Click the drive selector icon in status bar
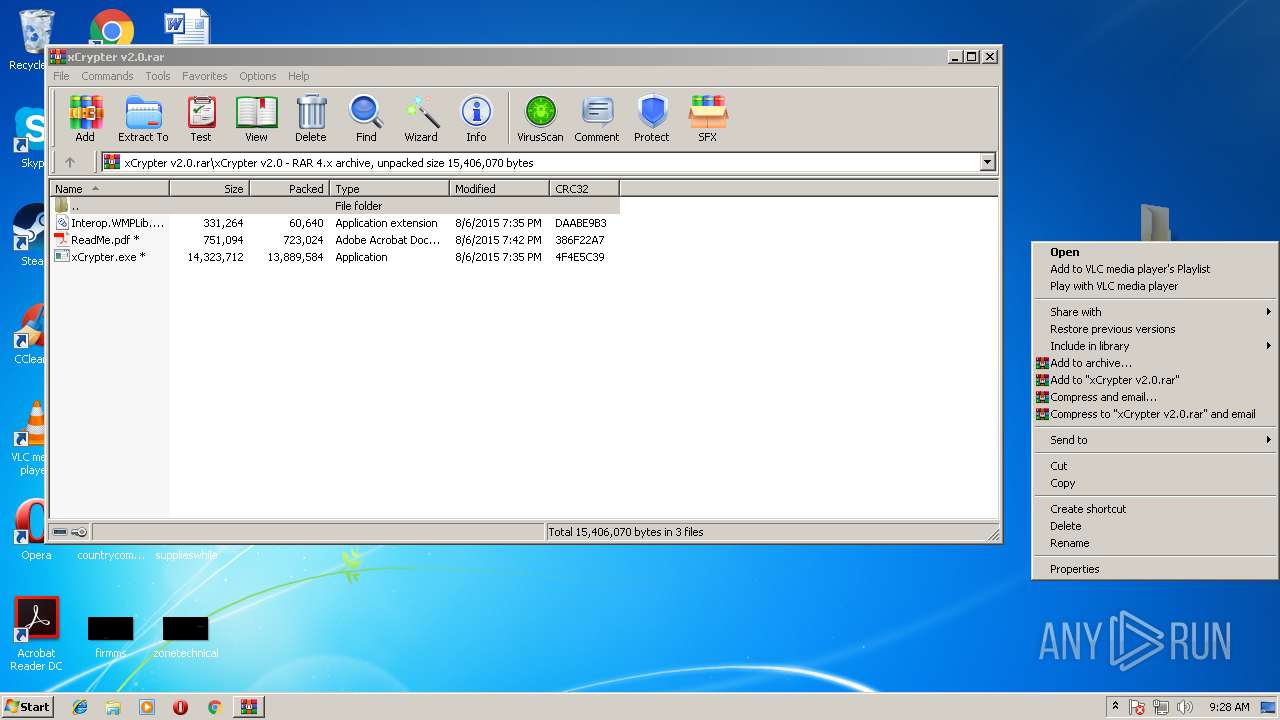 pyautogui.click(x=60, y=532)
